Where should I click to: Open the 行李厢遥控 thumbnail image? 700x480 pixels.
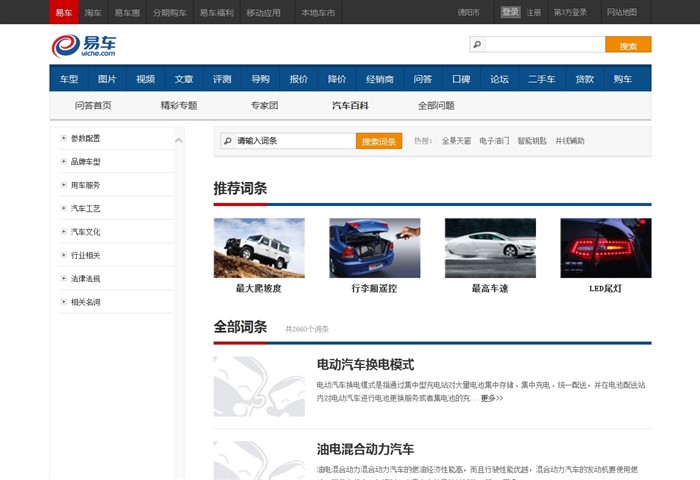375,248
